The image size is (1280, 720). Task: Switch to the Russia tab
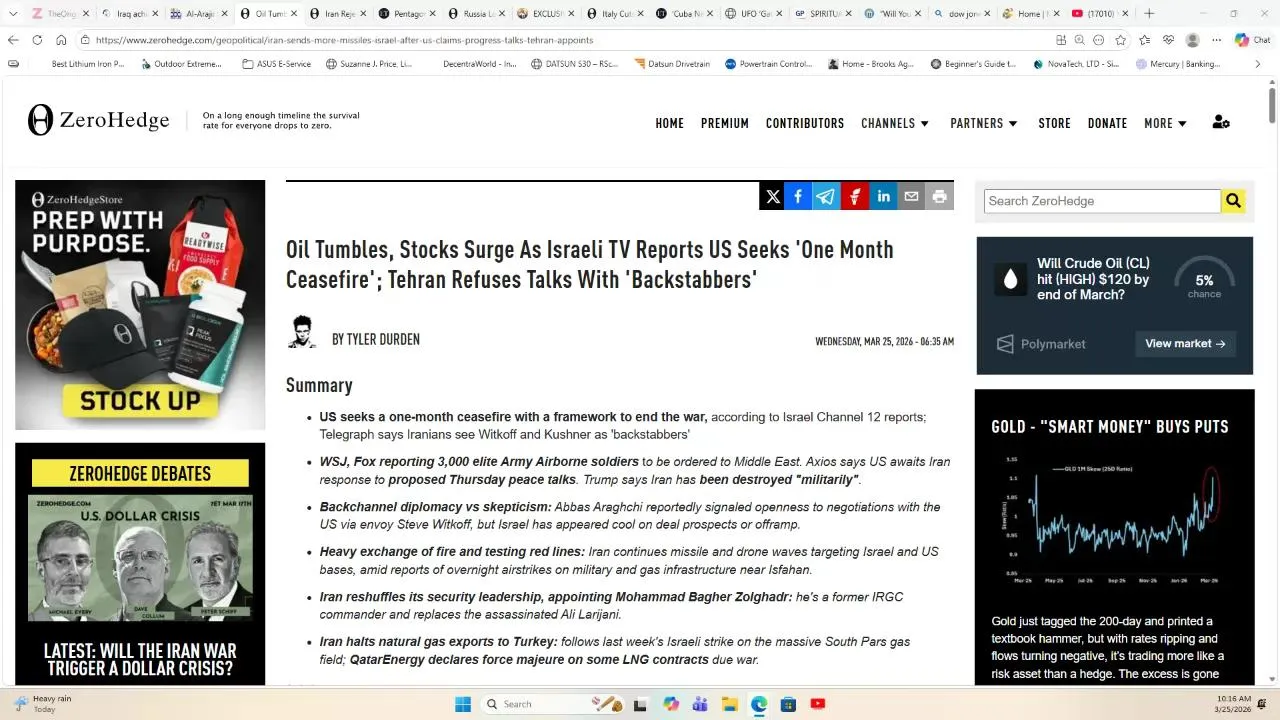478,13
